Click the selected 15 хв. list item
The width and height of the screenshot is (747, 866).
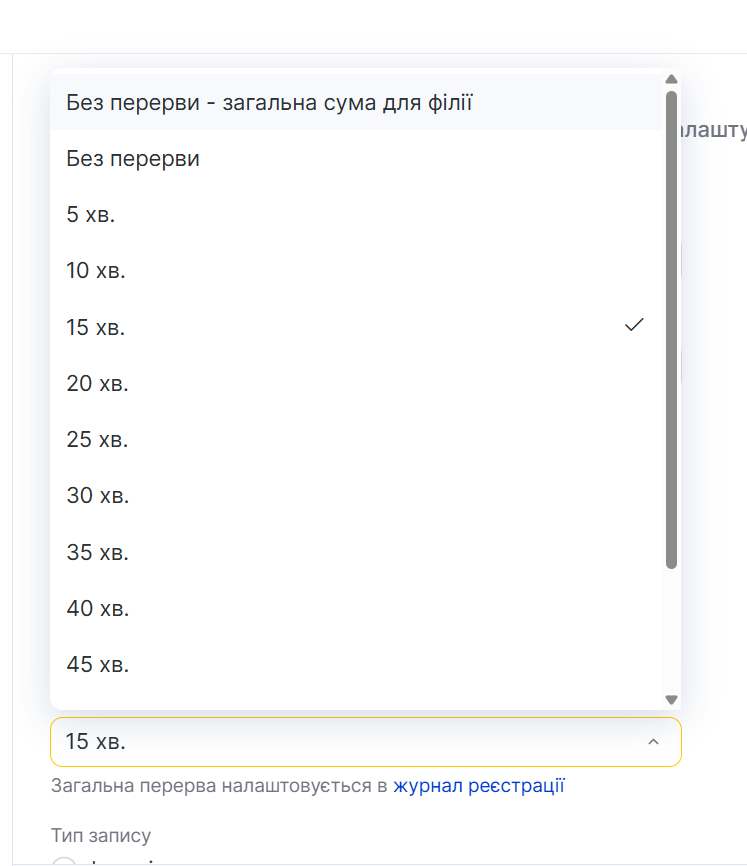tap(300, 327)
